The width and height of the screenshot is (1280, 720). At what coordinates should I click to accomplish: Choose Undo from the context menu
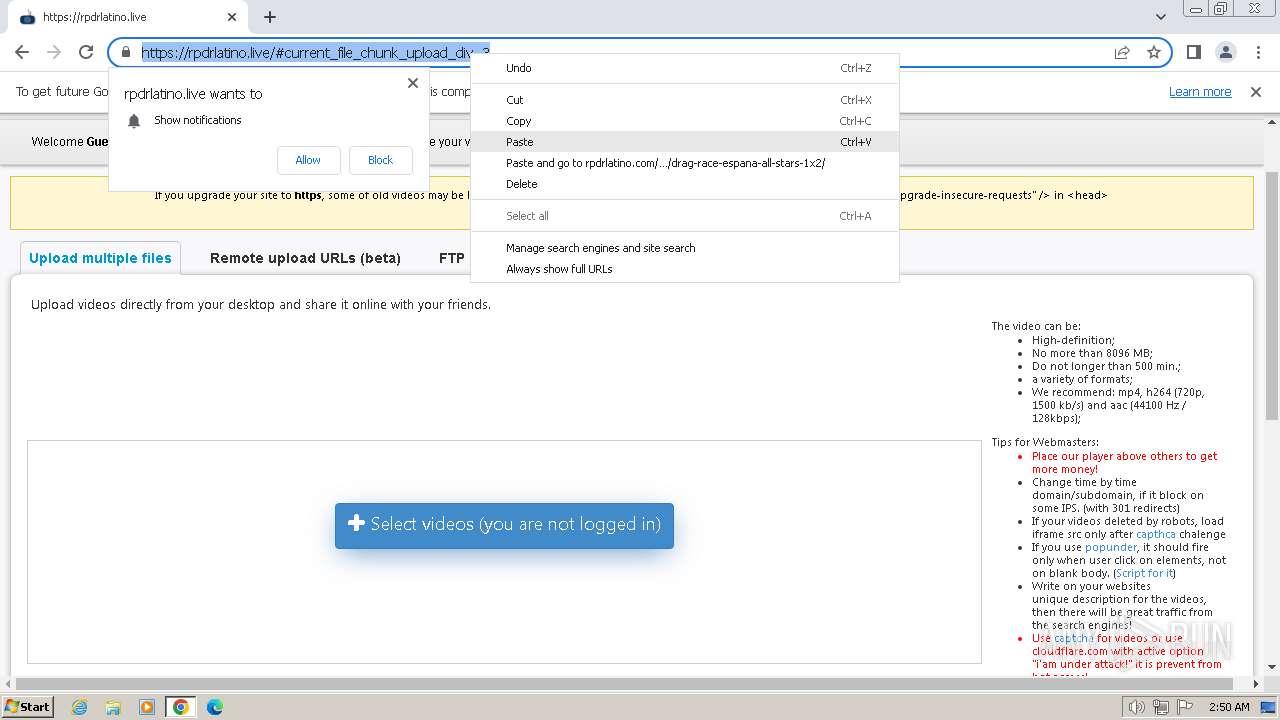tap(685, 68)
